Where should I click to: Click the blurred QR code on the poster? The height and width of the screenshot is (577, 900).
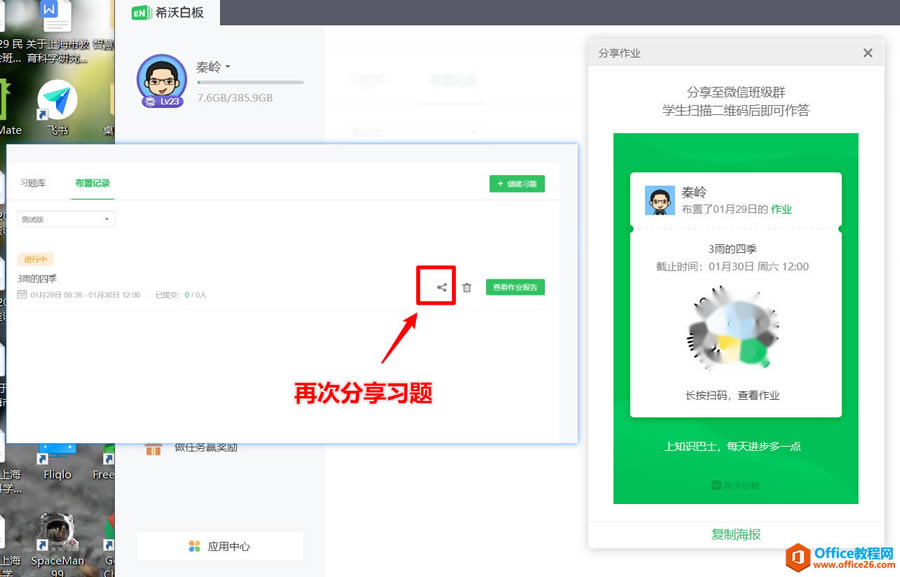tap(732, 327)
